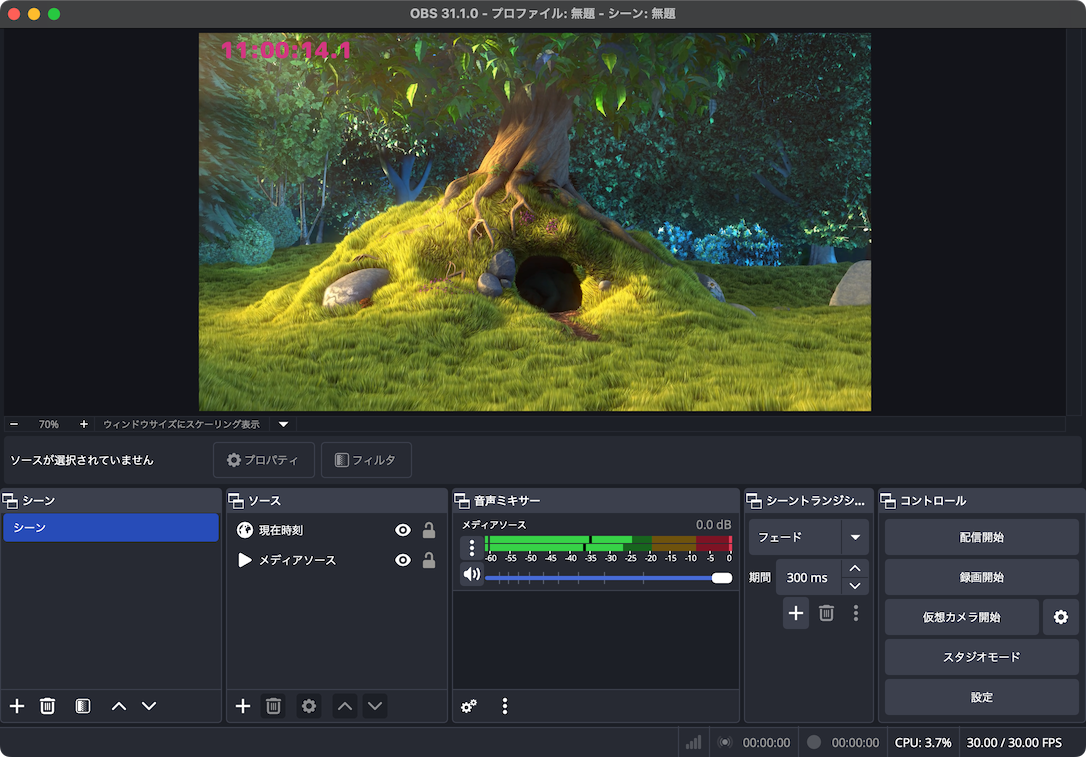Open フェード transition dropdown

click(x=808, y=537)
